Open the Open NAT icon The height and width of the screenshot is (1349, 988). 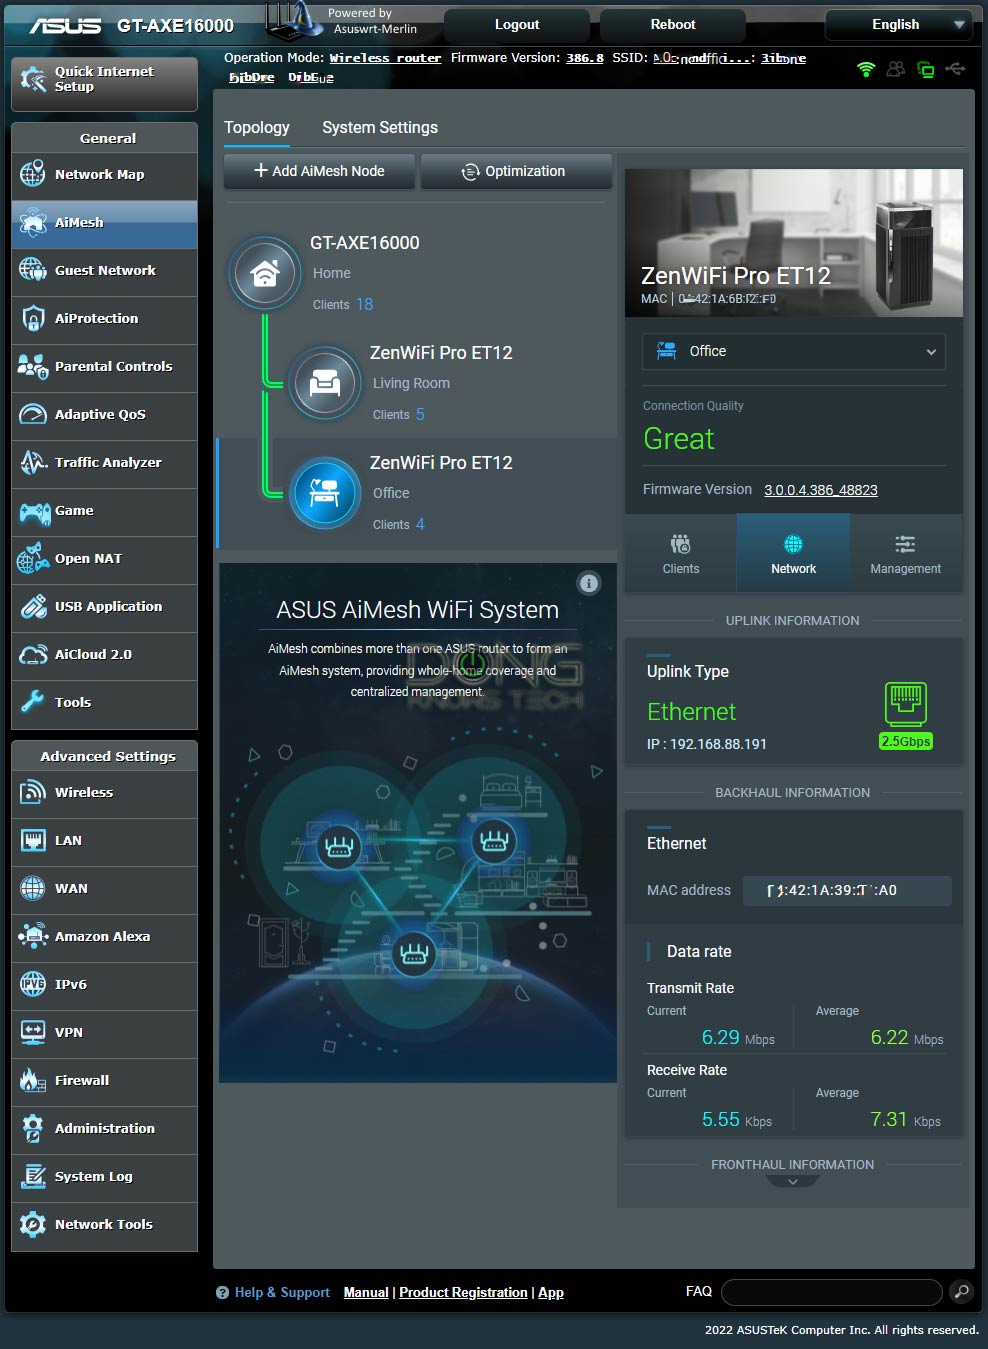click(33, 558)
